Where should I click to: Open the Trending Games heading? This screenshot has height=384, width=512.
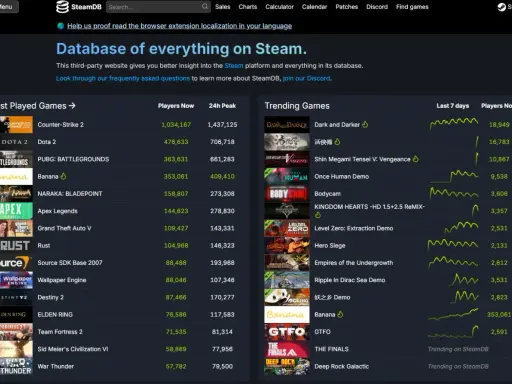[297, 106]
